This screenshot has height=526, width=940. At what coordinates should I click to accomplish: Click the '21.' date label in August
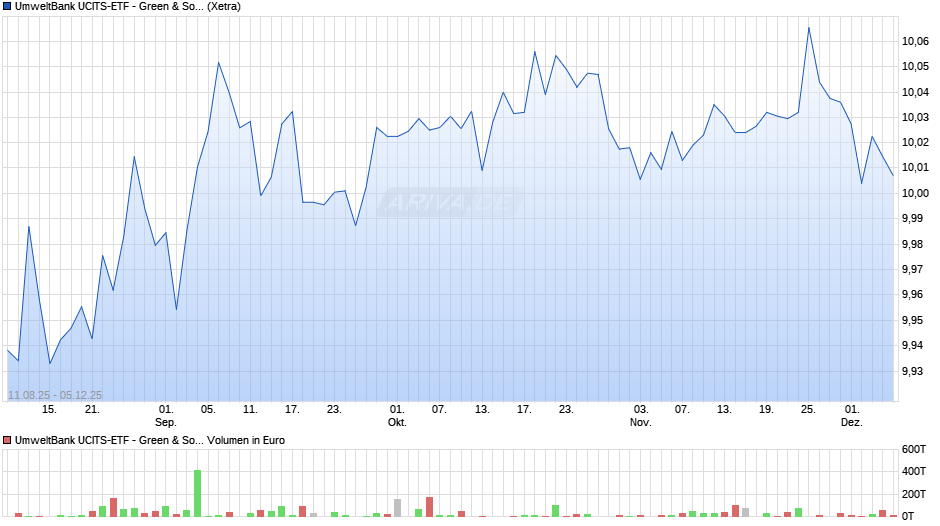tap(92, 410)
